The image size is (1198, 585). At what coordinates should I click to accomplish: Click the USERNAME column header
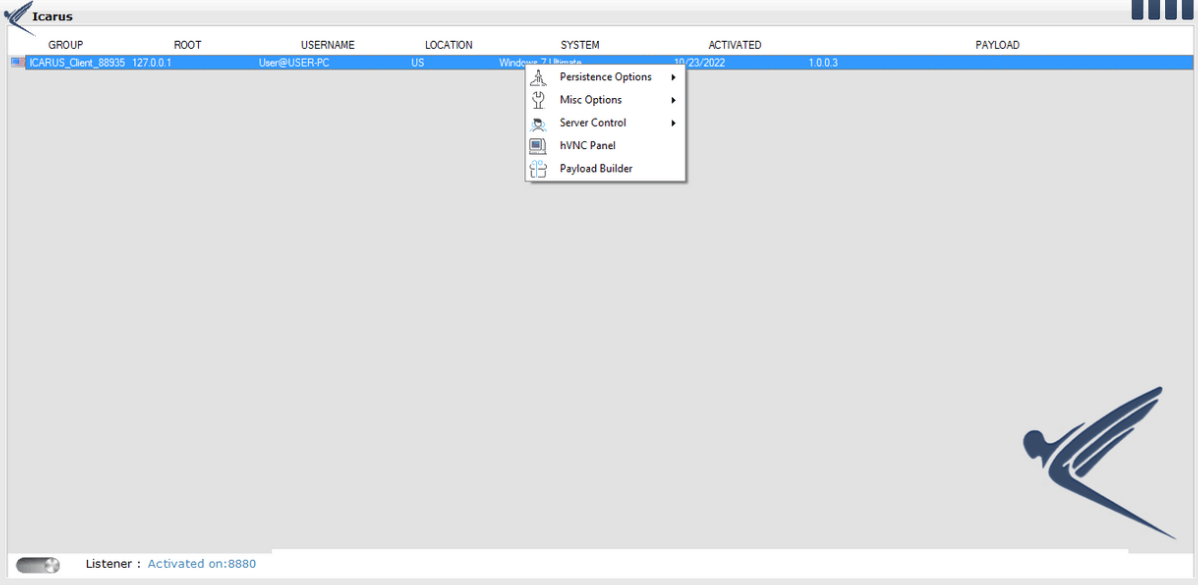click(x=328, y=45)
